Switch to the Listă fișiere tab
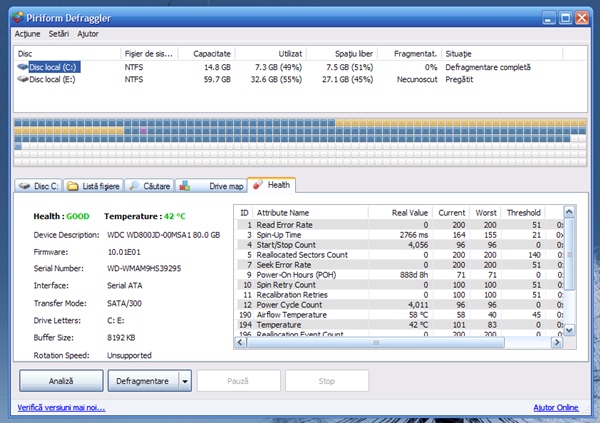Viewport: 600px width, 423px height. pos(93,186)
